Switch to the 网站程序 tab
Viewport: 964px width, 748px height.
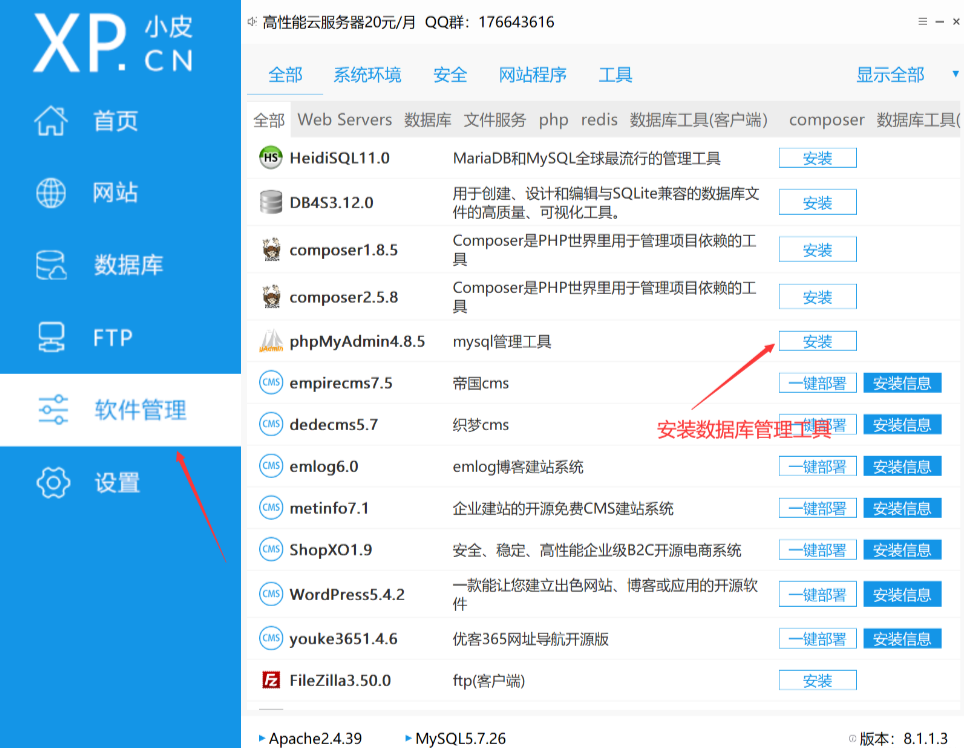click(532, 75)
